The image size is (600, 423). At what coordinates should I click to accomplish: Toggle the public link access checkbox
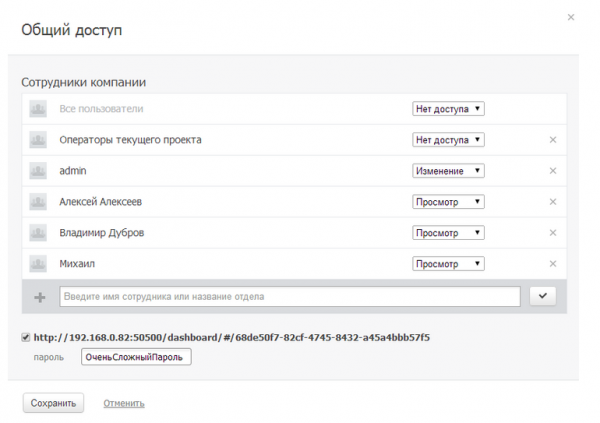click(x=26, y=337)
